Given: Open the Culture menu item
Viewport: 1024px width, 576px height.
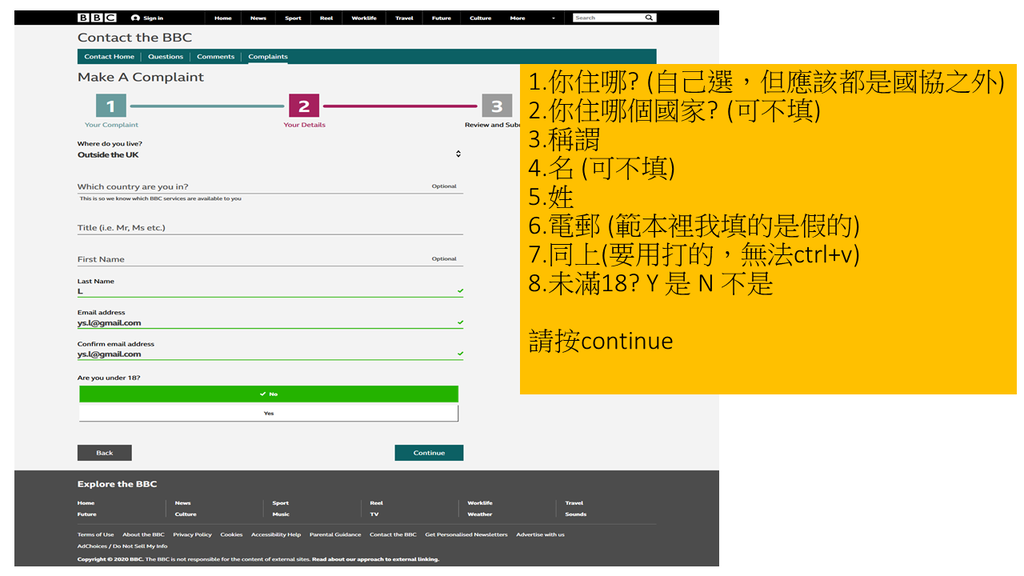Looking at the screenshot, I should 480,18.
